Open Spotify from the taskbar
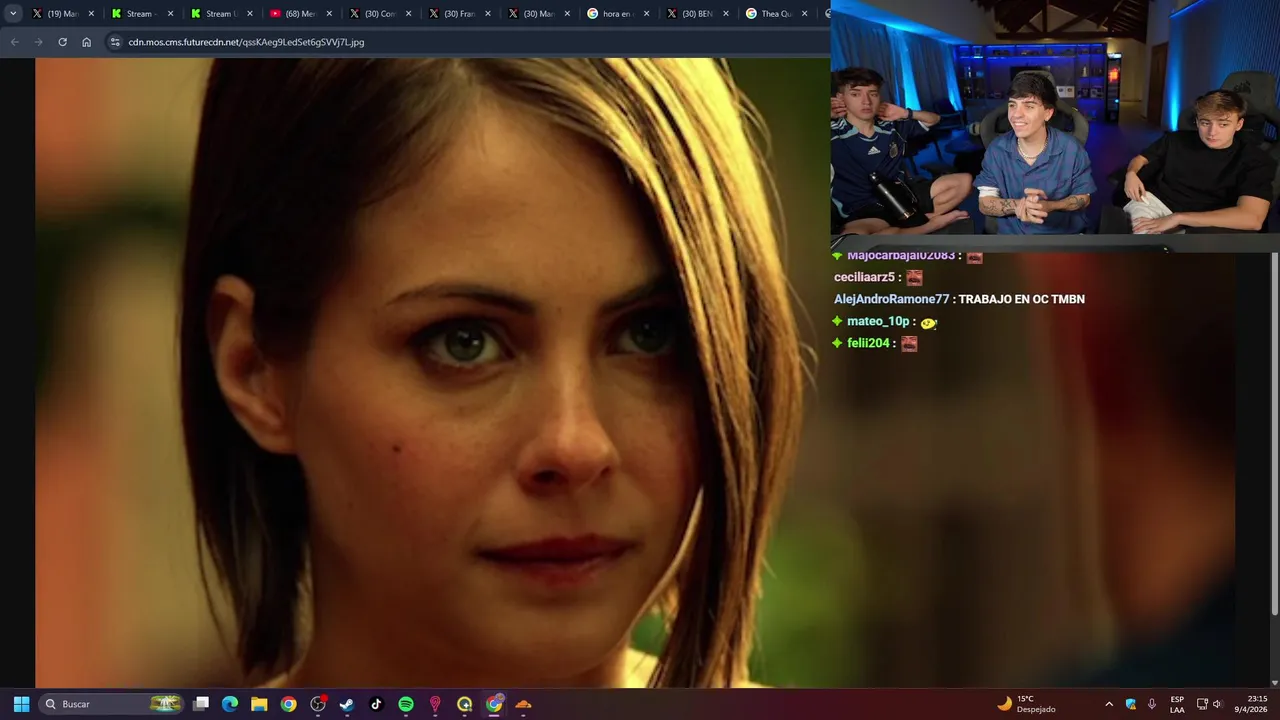The width and height of the screenshot is (1280, 720). tap(406, 704)
